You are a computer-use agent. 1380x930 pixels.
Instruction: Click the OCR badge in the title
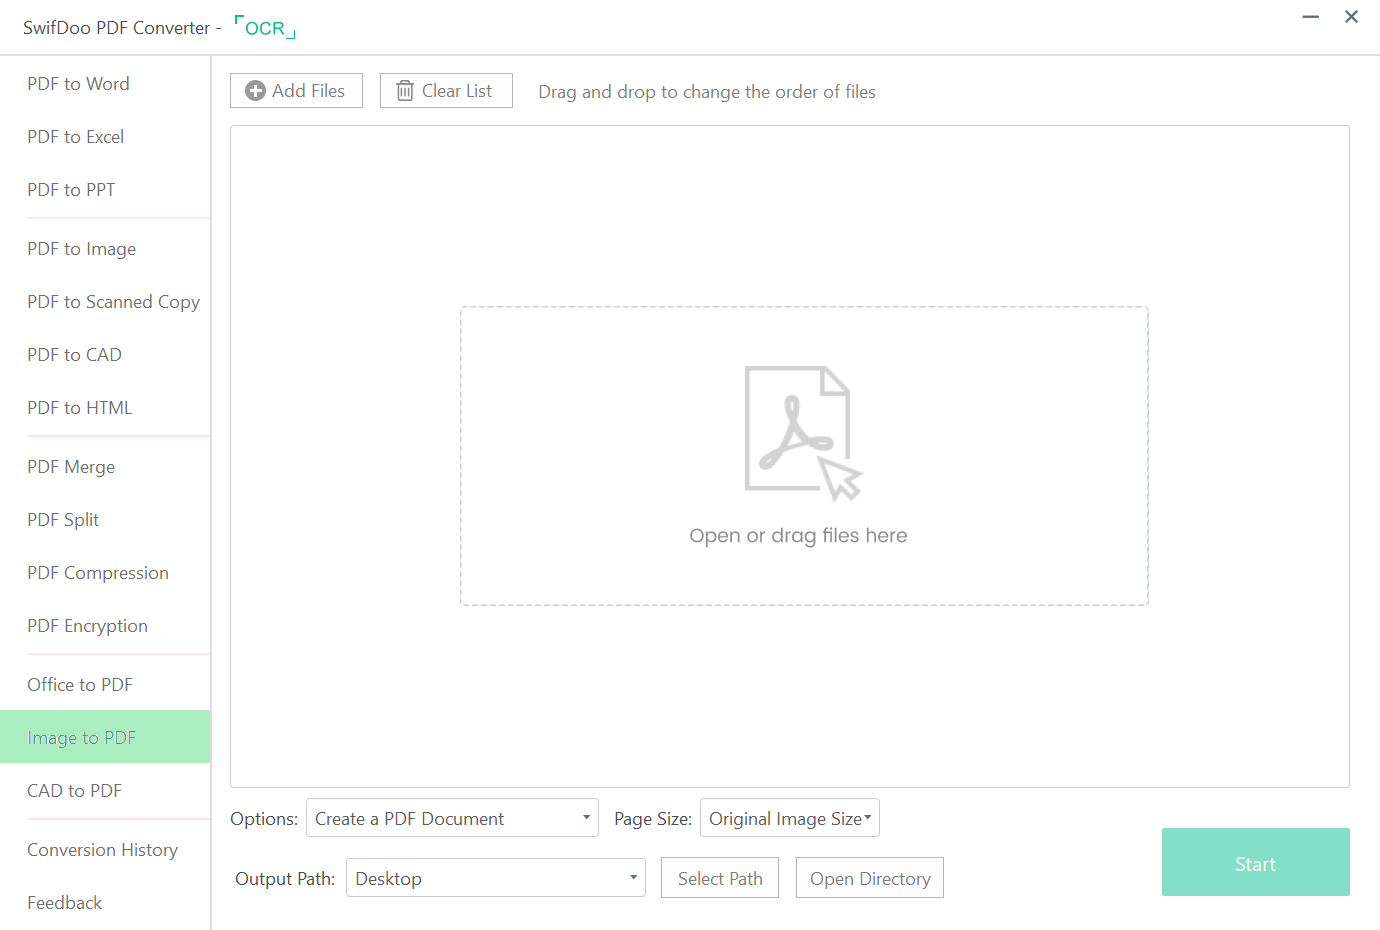coord(265,27)
